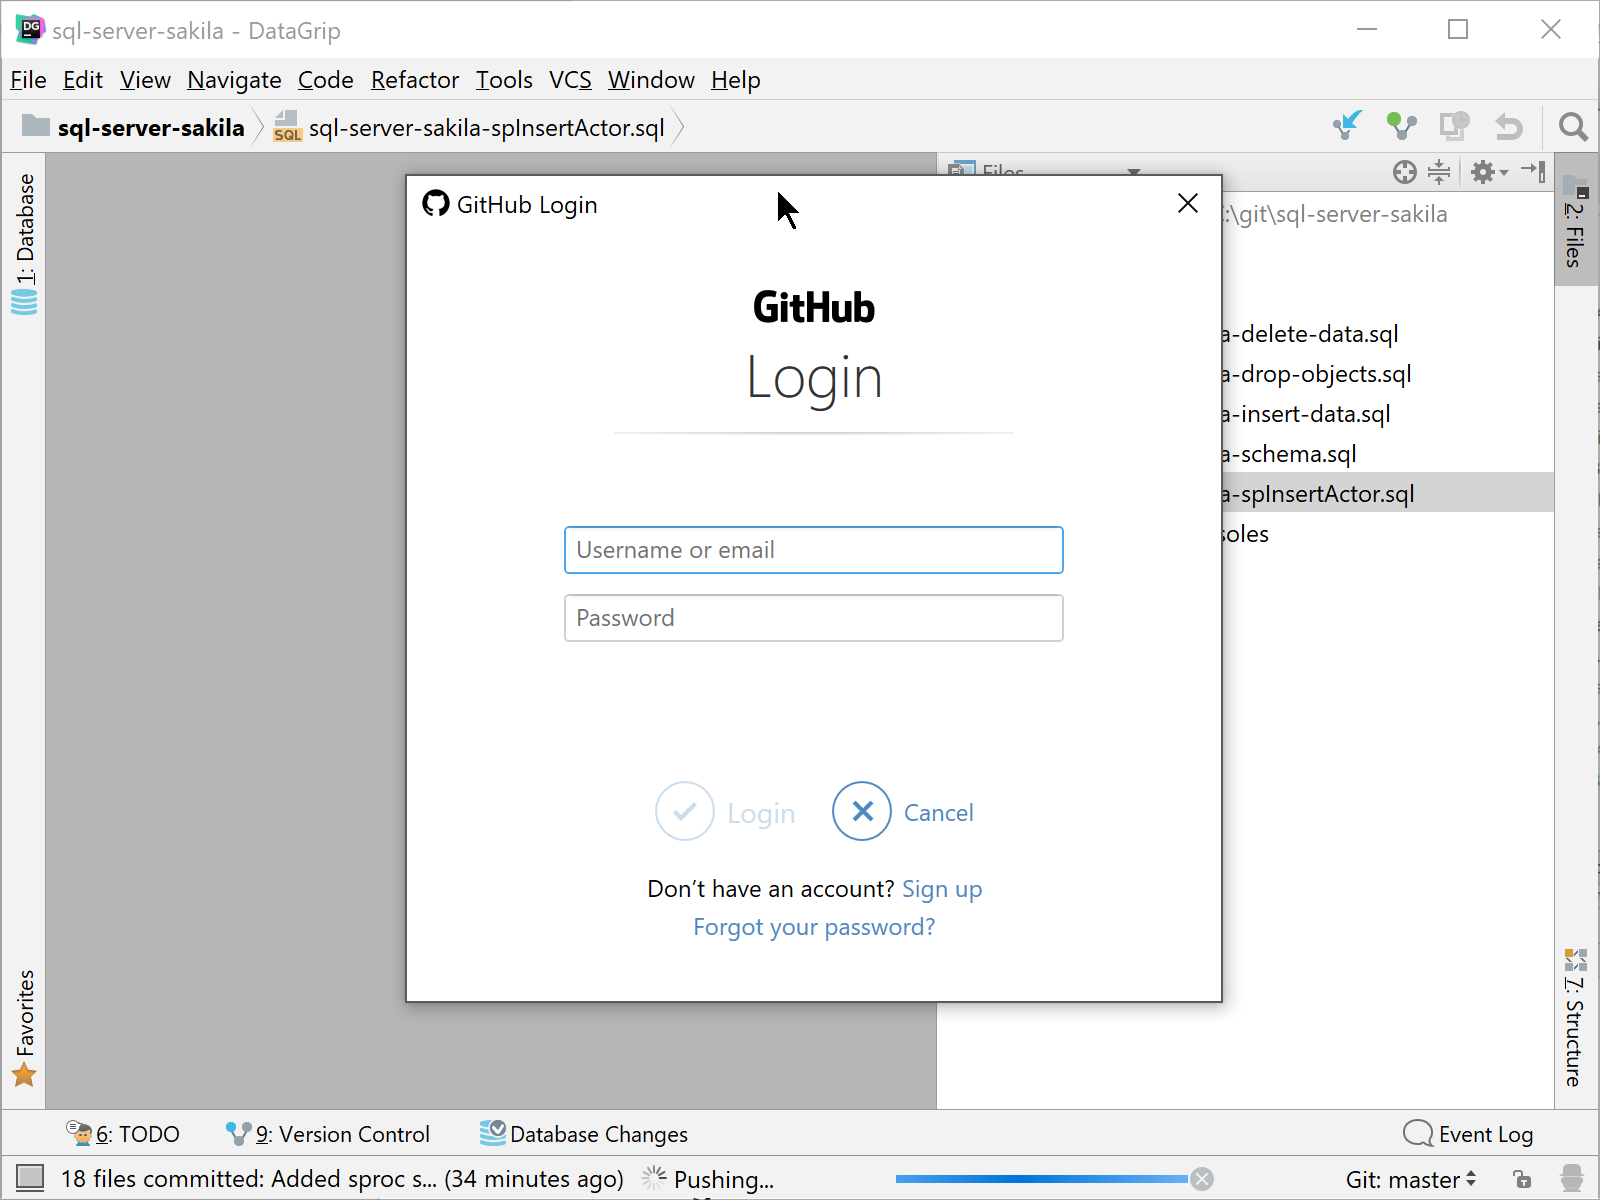1600x1200 pixels.
Task: Click the Collapse All icon in Files panel
Action: [x=1438, y=172]
